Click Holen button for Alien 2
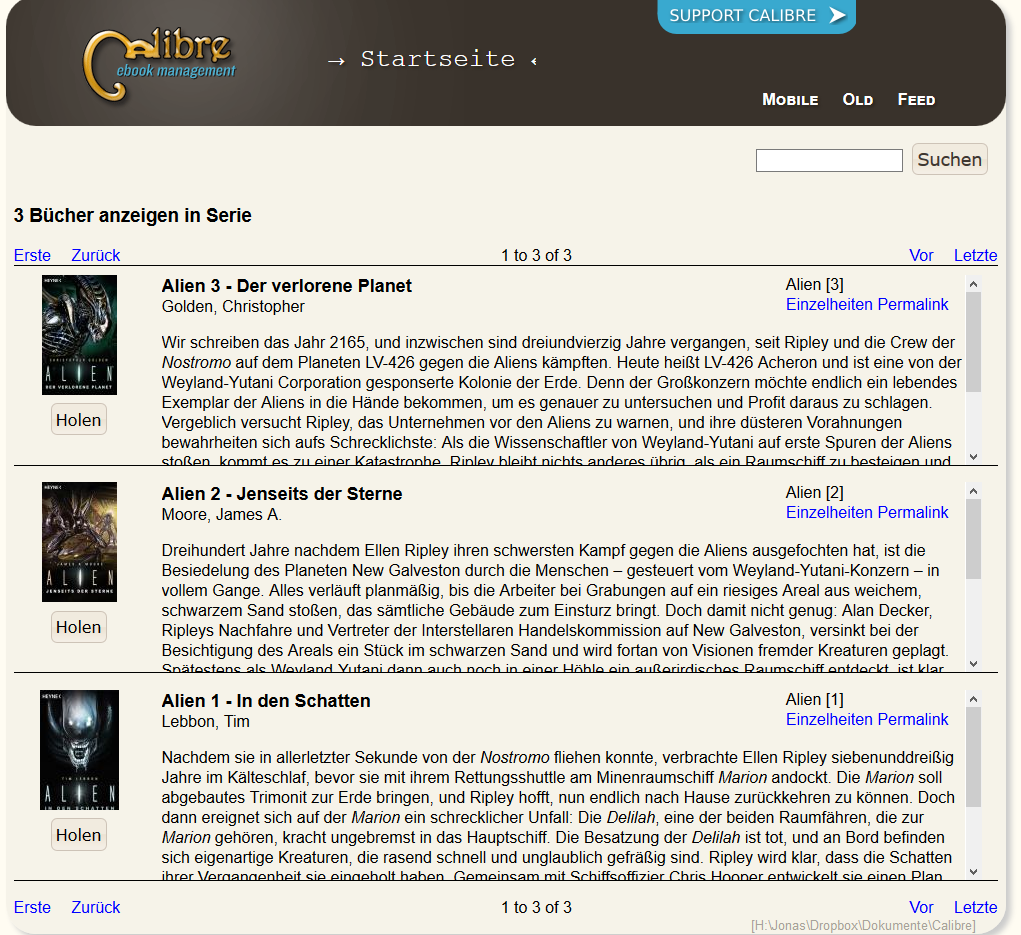The width and height of the screenshot is (1021, 935). [79, 627]
